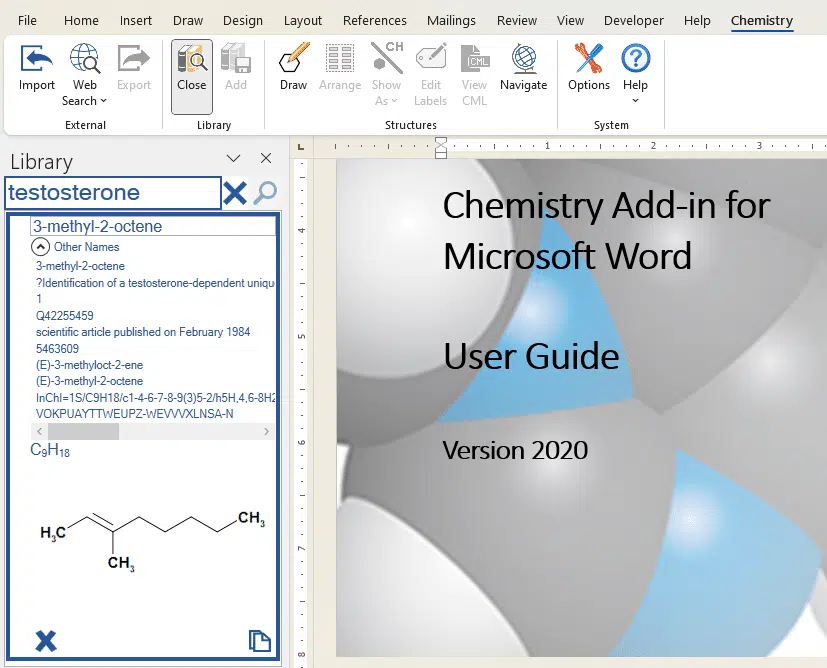Select the 5463609 identifier
This screenshot has height=668, width=827.
click(x=57, y=349)
